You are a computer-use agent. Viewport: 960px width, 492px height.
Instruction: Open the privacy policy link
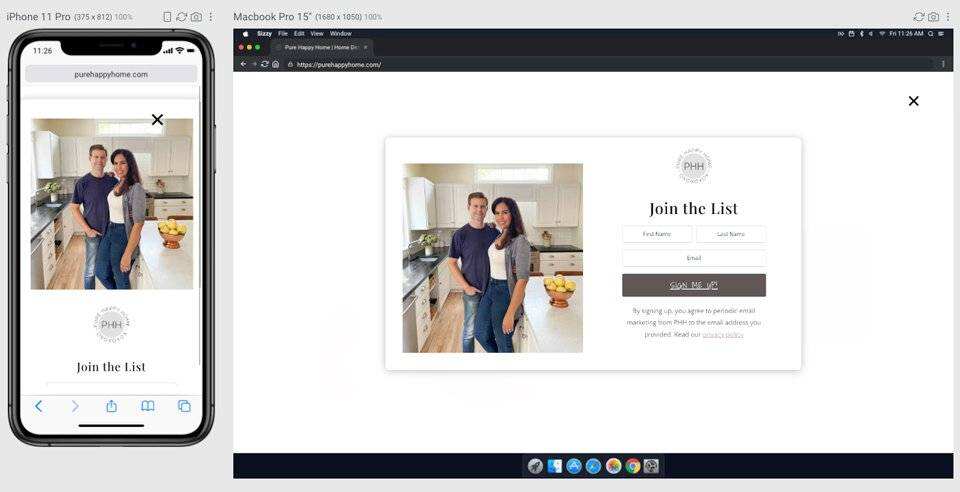point(722,335)
